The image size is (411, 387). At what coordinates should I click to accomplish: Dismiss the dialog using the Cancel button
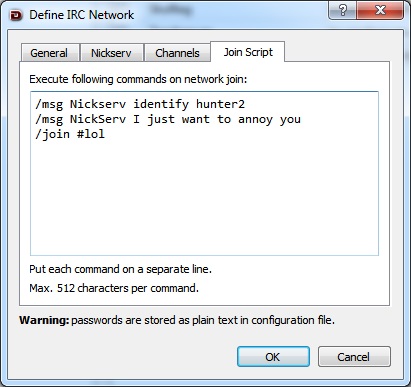tap(354, 357)
